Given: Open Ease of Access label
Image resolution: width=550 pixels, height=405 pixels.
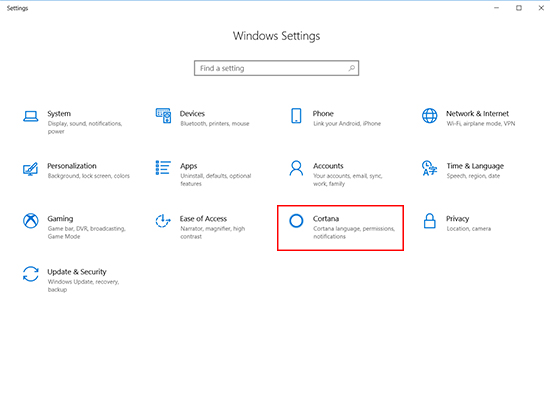Looking at the screenshot, I should [x=203, y=219].
